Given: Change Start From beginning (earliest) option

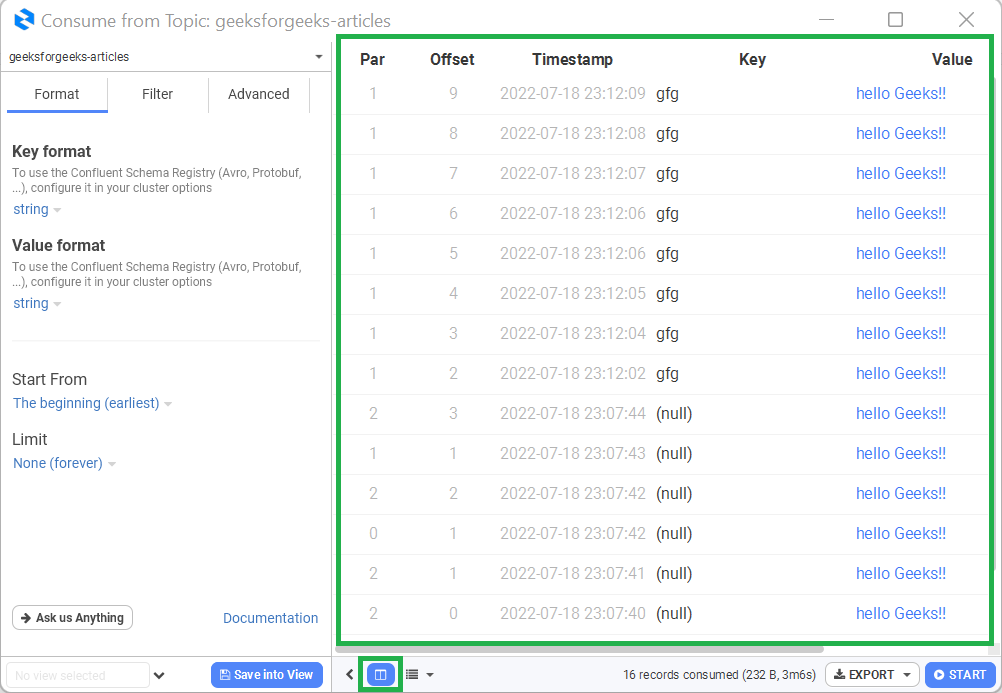Looking at the screenshot, I should pyautogui.click(x=92, y=403).
